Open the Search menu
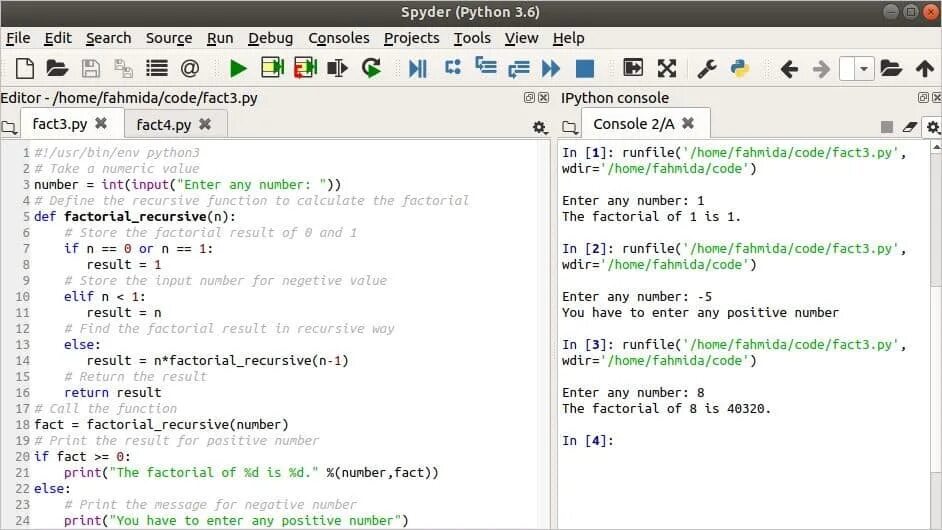This screenshot has width=942, height=530. coord(108,38)
